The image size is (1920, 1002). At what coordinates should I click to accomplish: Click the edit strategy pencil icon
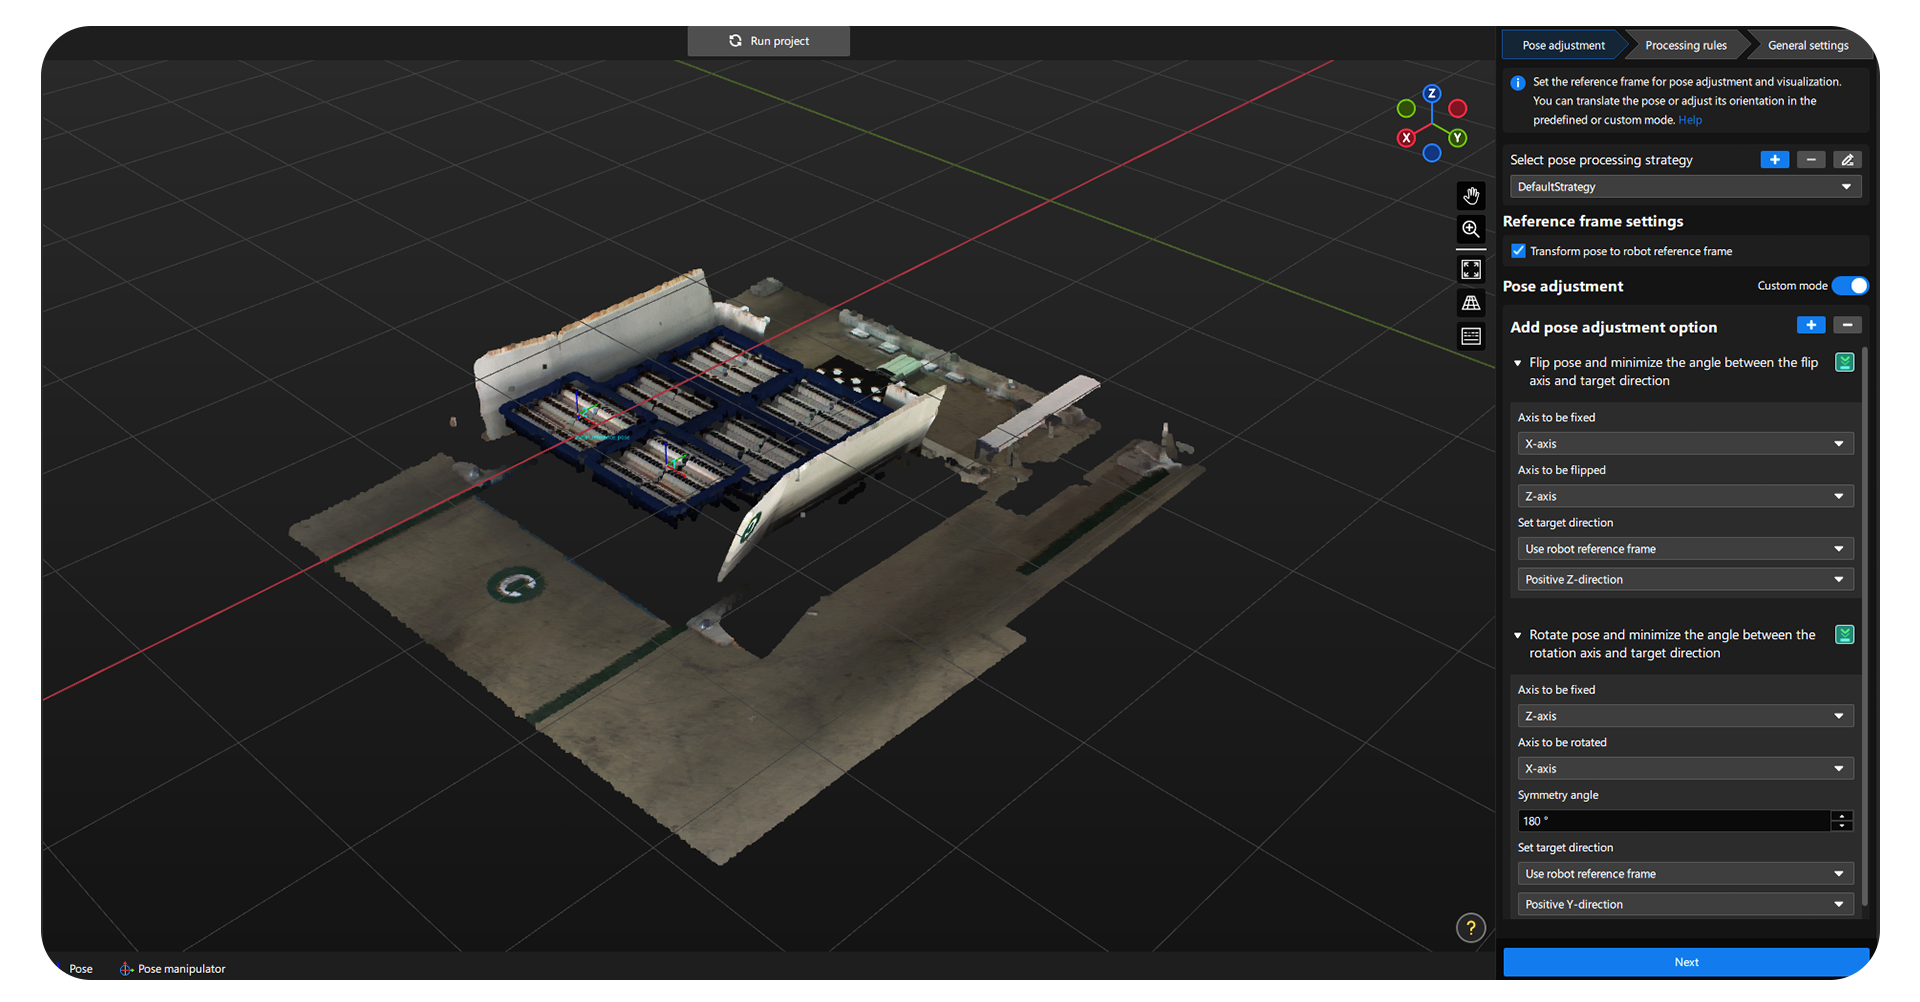[x=1847, y=159]
